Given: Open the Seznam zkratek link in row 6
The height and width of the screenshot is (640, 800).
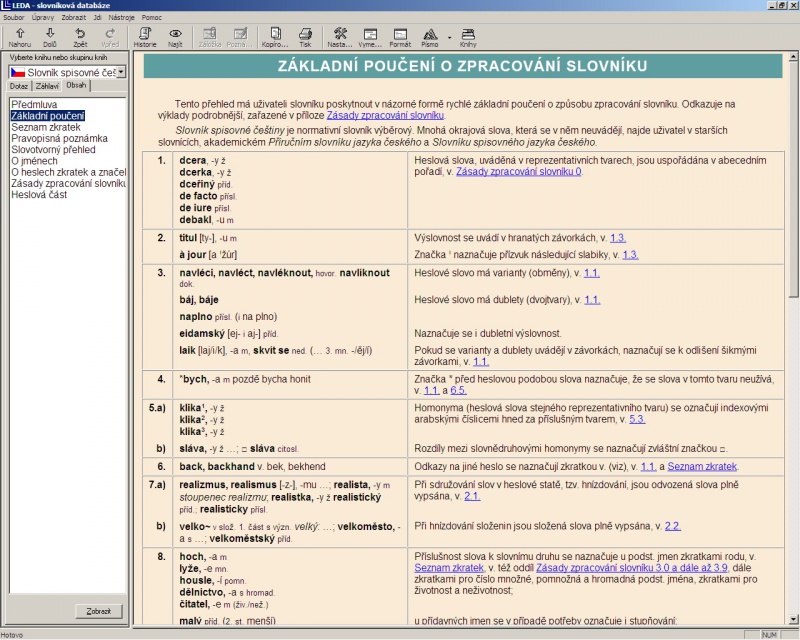Looking at the screenshot, I should (702, 466).
